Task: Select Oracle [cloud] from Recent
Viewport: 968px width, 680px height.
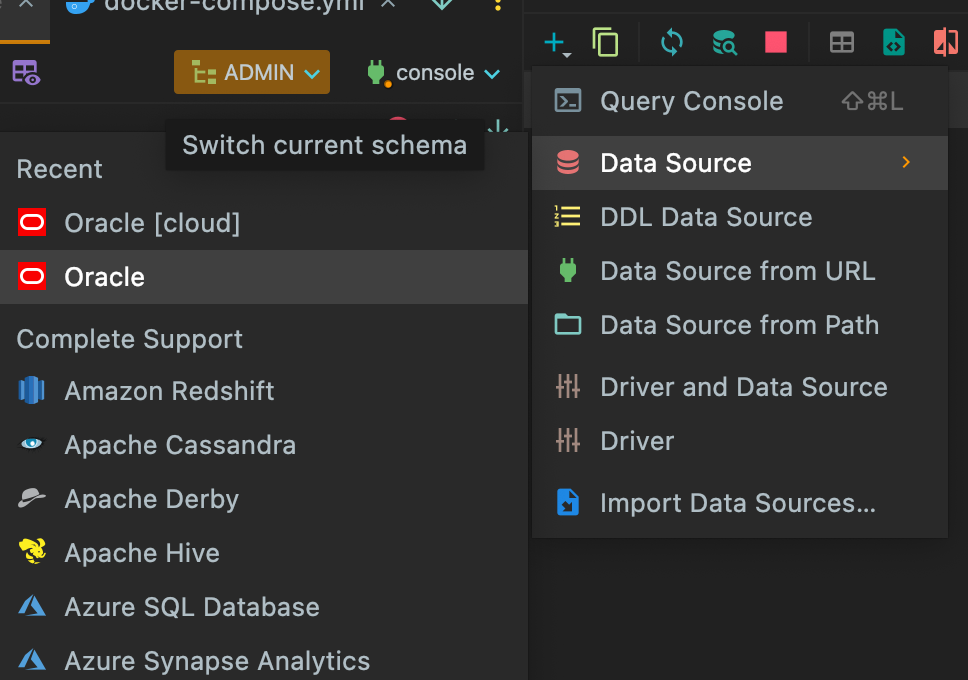Action: point(264,223)
